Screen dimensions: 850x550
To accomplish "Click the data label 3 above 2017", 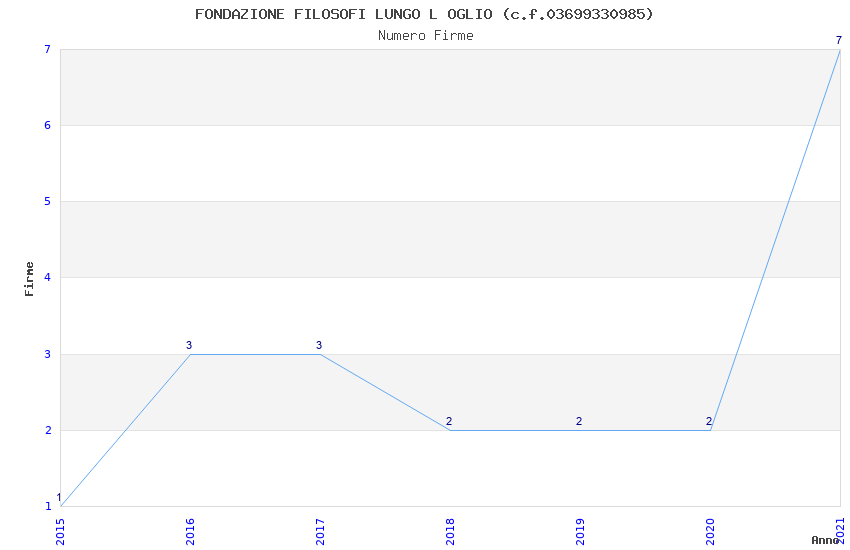I will [x=319, y=345].
